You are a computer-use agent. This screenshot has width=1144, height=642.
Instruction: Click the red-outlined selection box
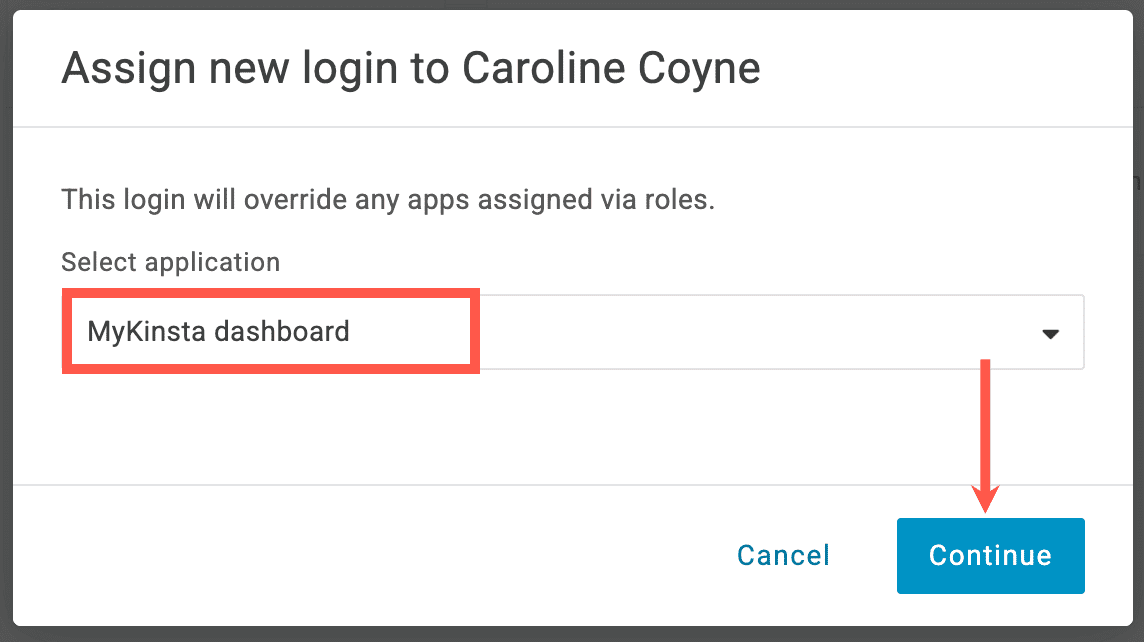[x=270, y=331]
